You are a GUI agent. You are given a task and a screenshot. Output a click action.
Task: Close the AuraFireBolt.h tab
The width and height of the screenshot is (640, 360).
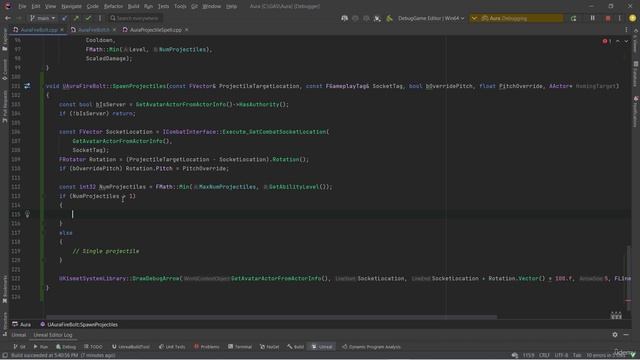114,30
